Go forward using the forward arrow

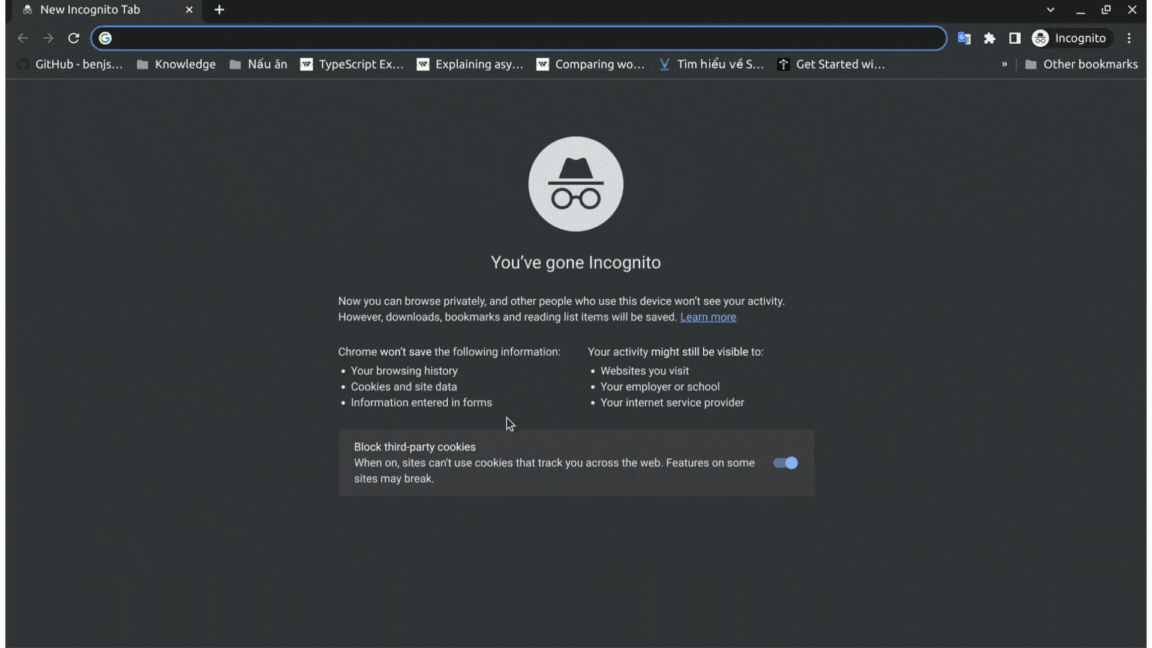48,38
